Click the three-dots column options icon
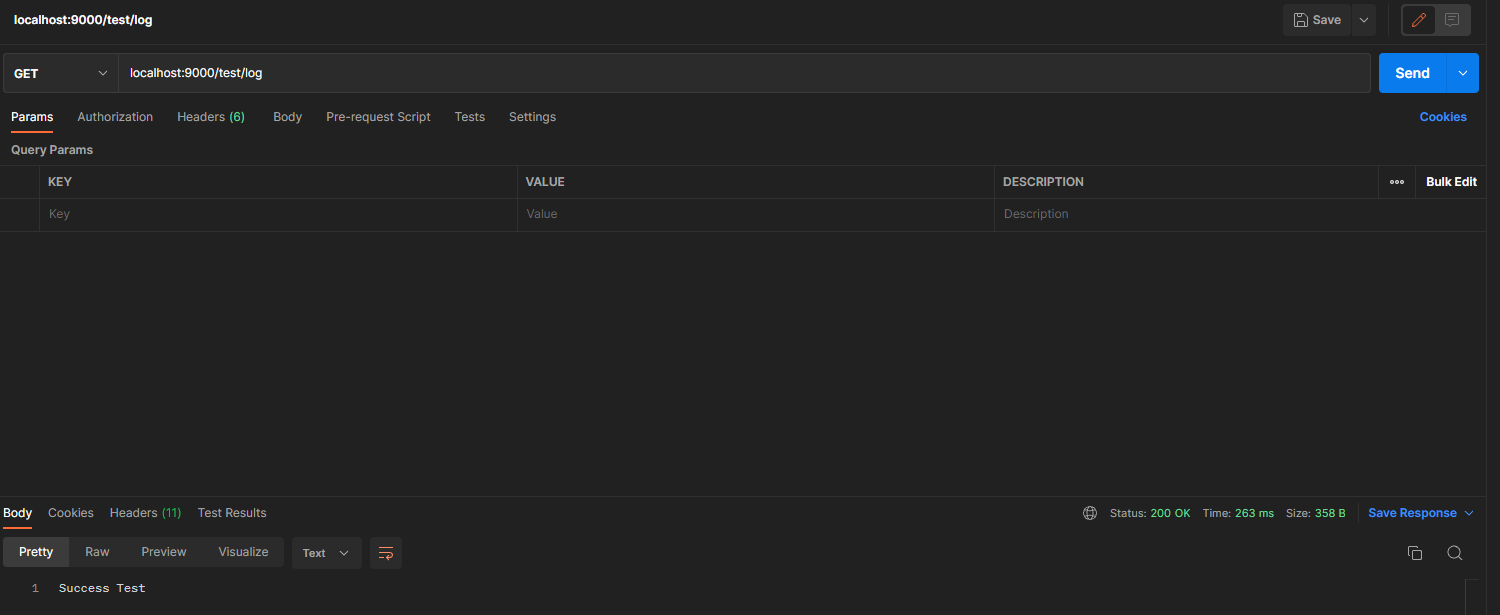 tap(1397, 182)
